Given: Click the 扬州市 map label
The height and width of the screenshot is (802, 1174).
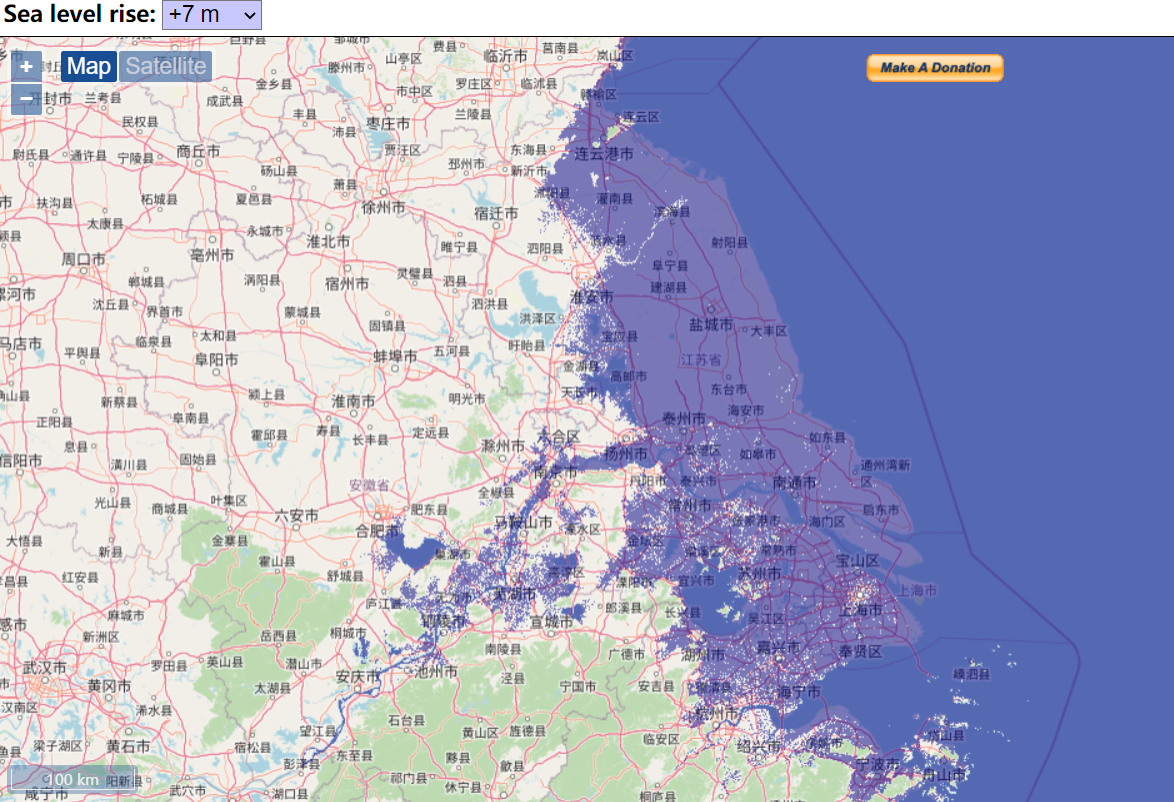Looking at the screenshot, I should [x=626, y=454].
